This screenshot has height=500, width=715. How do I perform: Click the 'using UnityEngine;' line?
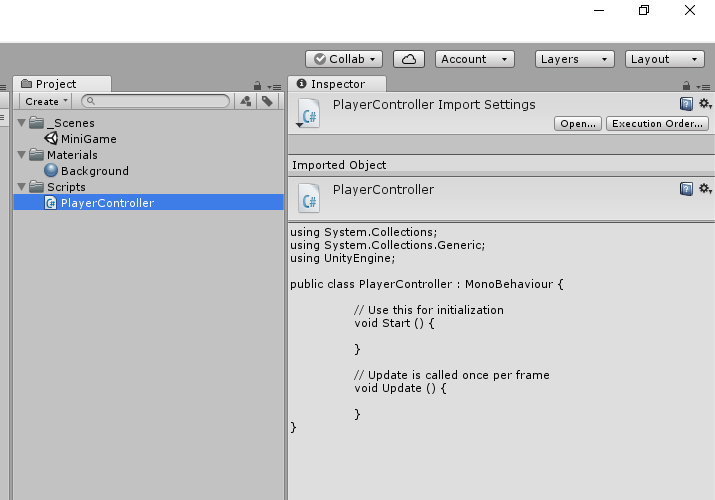tap(342, 258)
